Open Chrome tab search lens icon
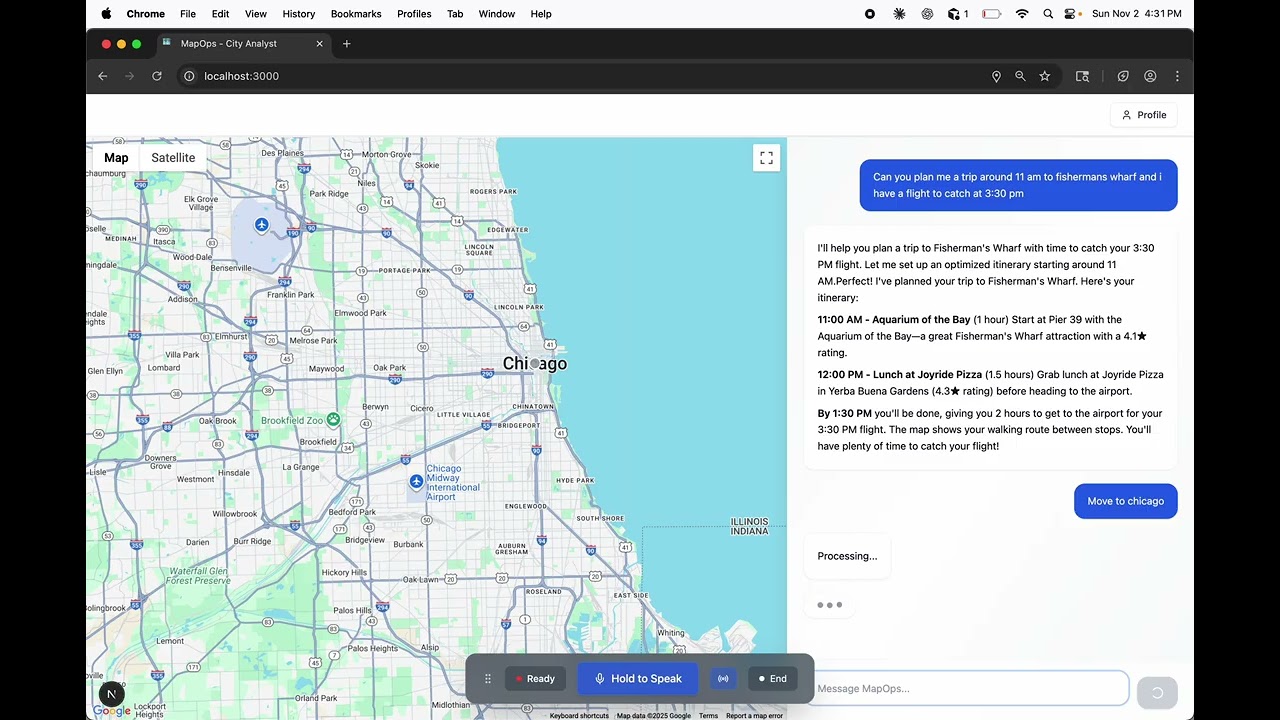This screenshot has width=1280, height=720. point(1082,76)
